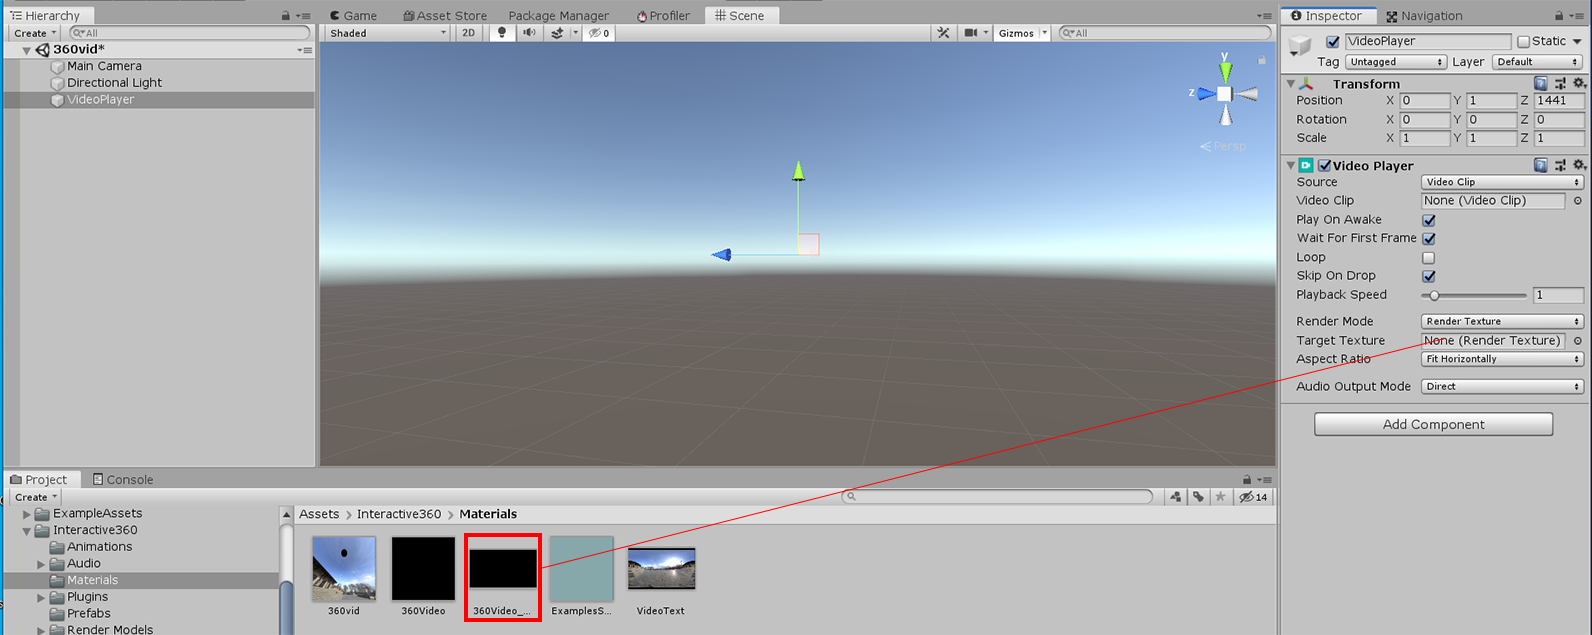Open the Render Mode dropdown
Viewport: 1592px width, 635px height.
pyautogui.click(x=1502, y=322)
